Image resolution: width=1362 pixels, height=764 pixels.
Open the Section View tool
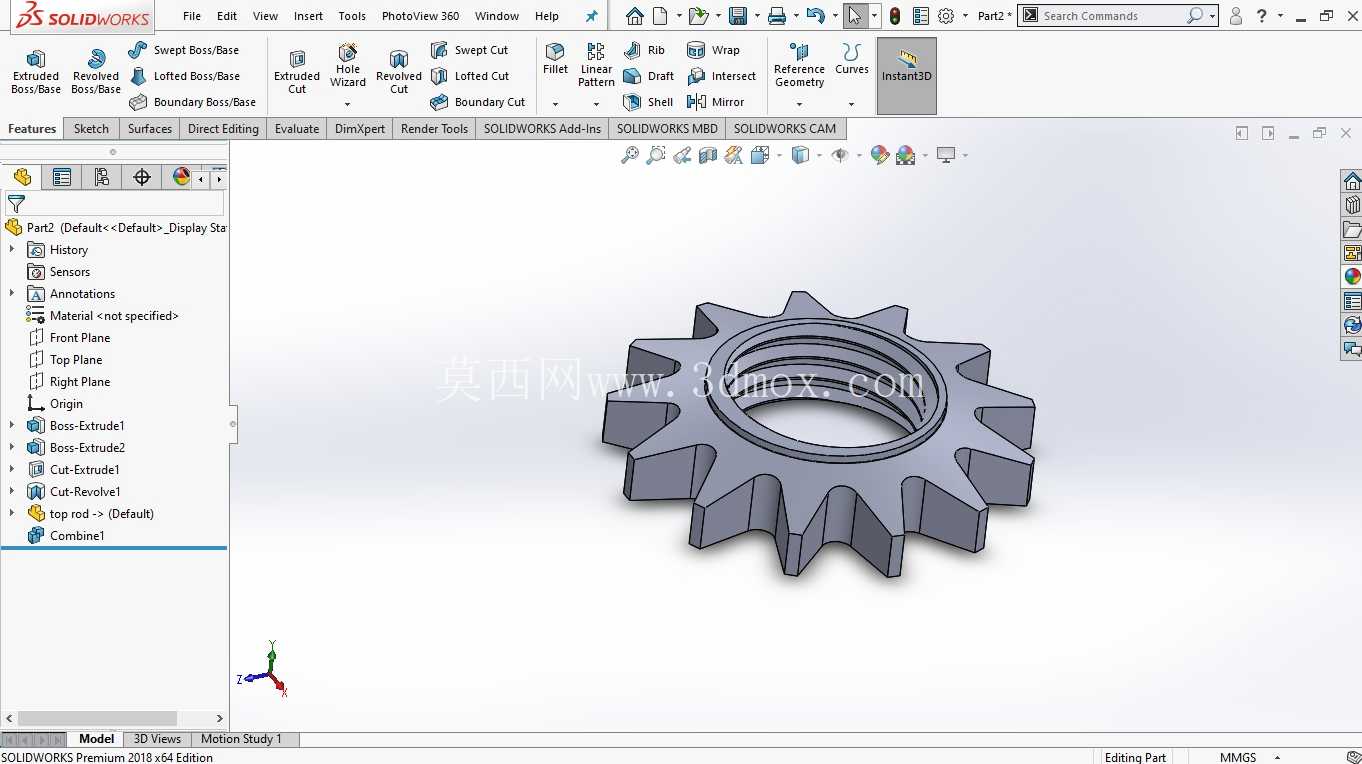(x=708, y=155)
